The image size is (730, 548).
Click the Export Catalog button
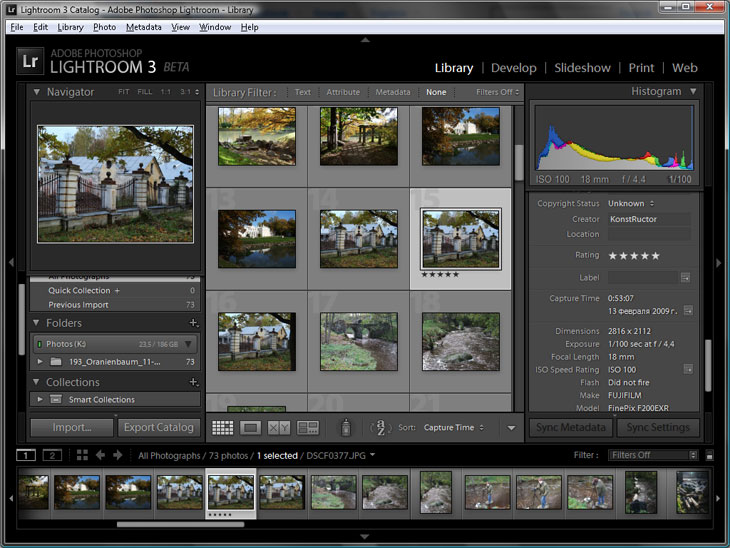coord(159,427)
